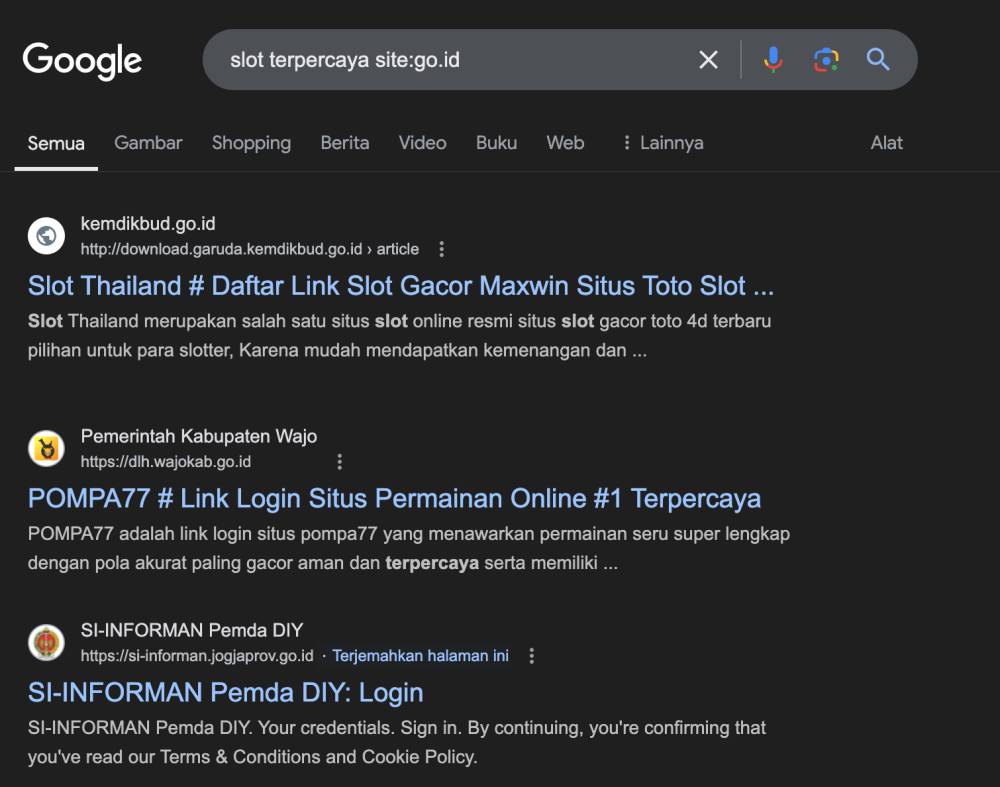The width and height of the screenshot is (1000, 787).
Task: Select the Semua tab
Action: 56,143
